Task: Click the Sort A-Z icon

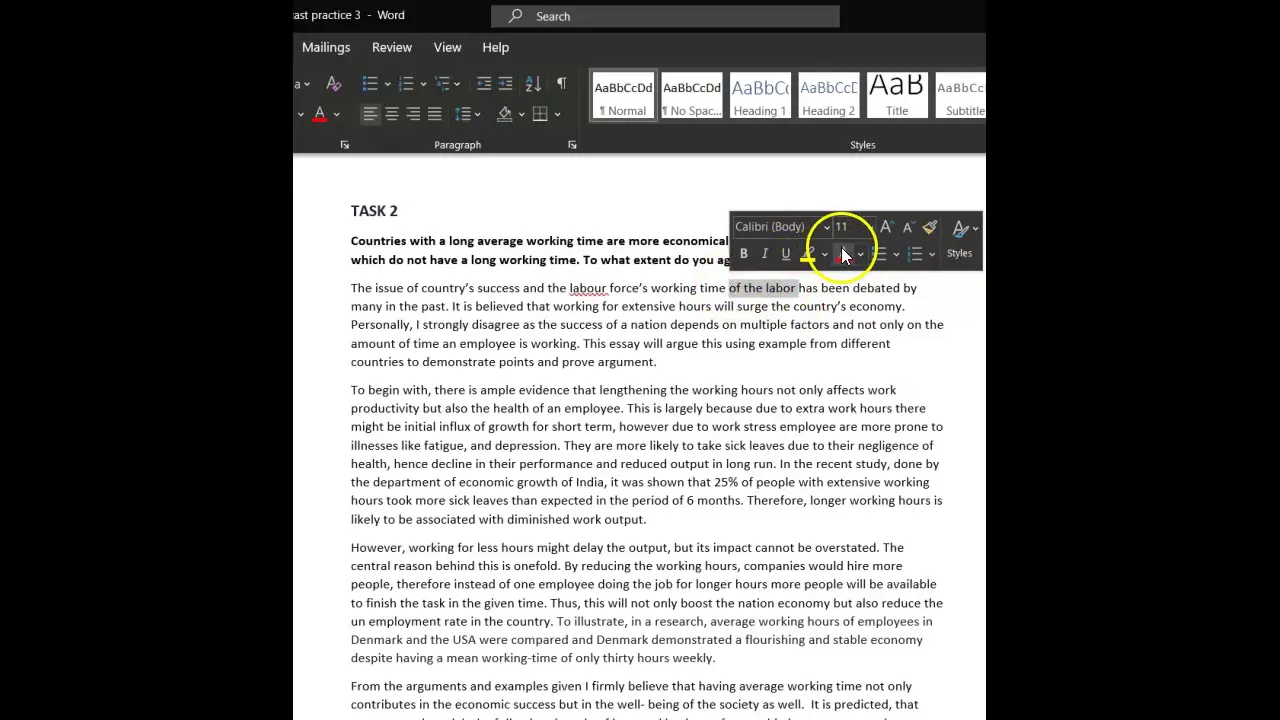Action: pos(533,84)
